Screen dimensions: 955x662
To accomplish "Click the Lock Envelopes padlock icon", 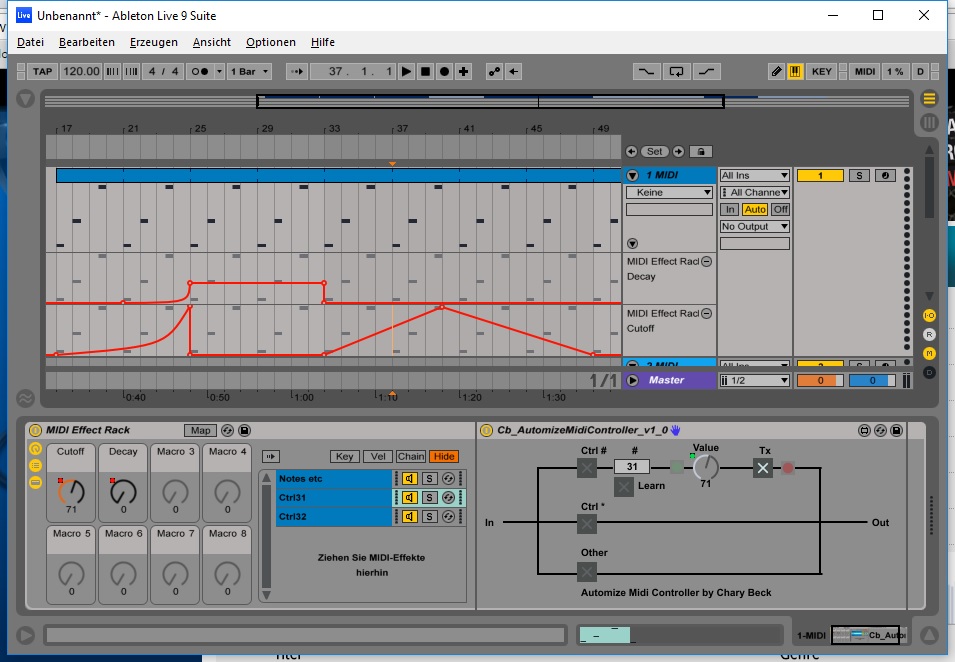I will [x=701, y=152].
